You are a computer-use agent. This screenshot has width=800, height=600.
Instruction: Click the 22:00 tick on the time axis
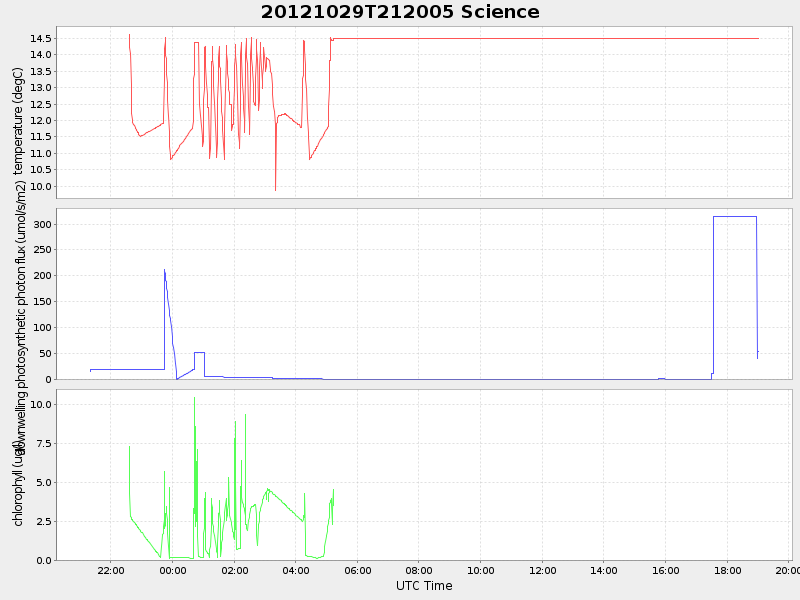pyautogui.click(x=111, y=570)
